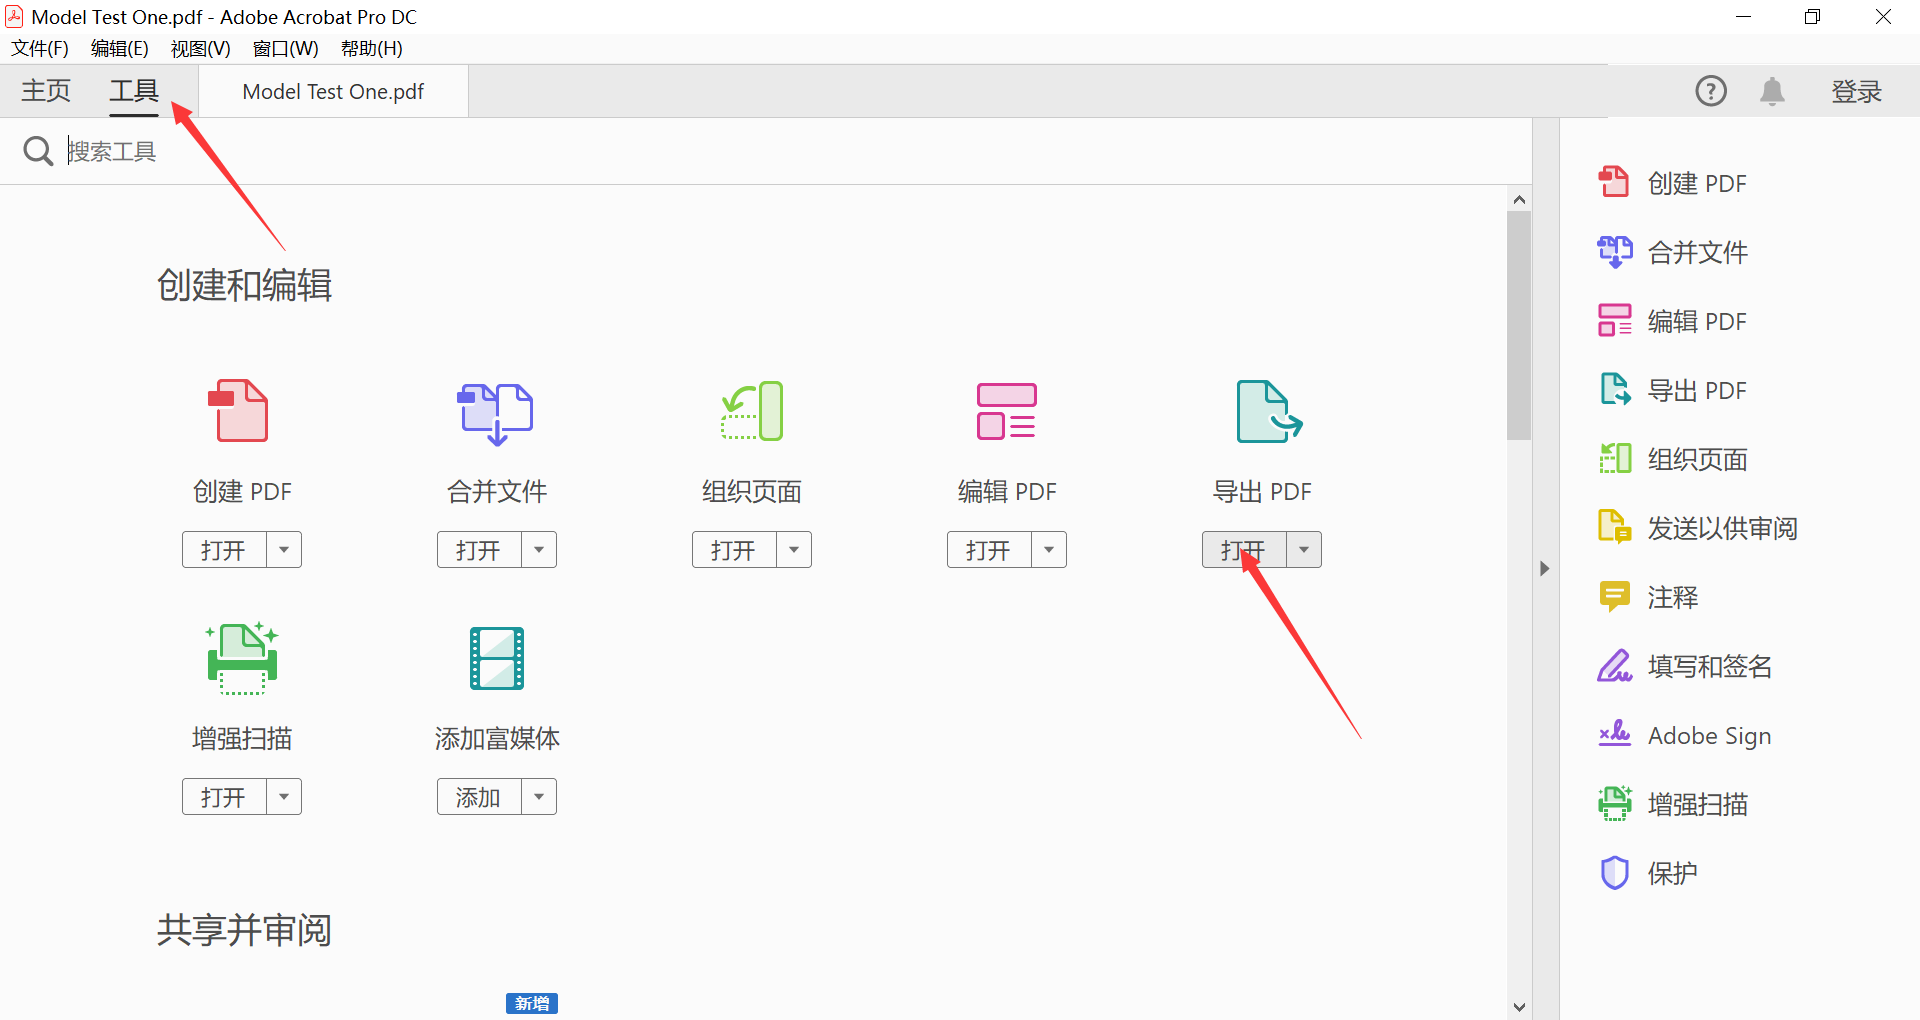Open notifications bell icon
Viewport: 1920px width, 1020px height.
point(1772,92)
